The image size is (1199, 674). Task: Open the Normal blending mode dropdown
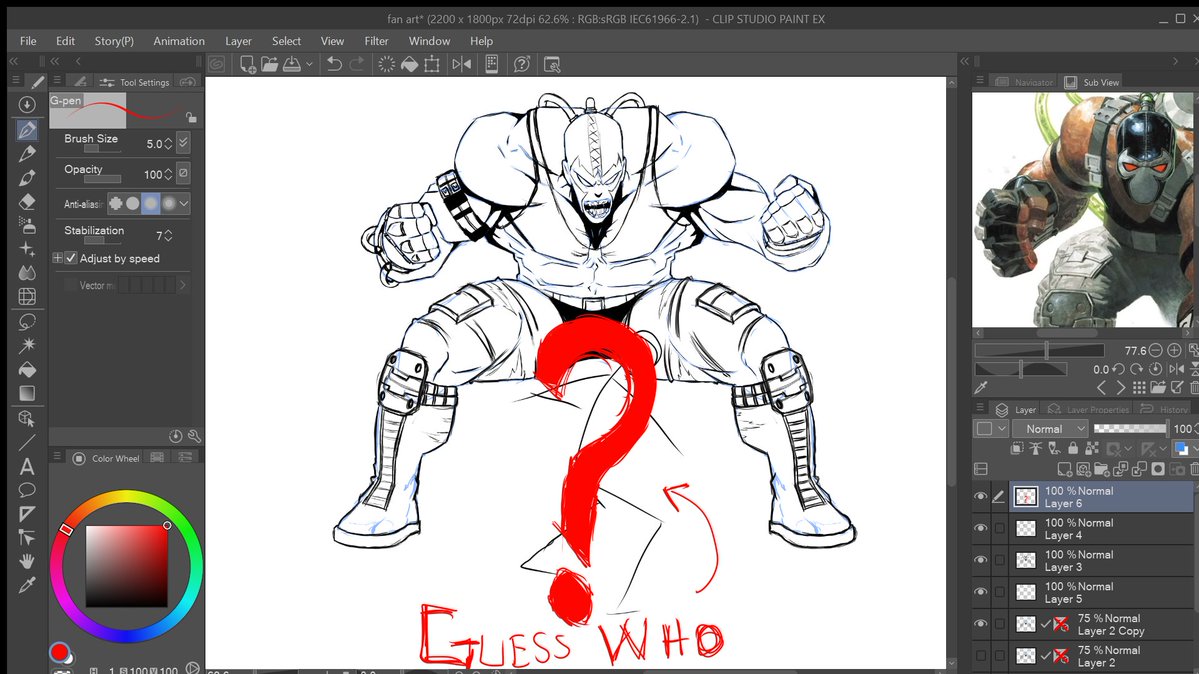pyautogui.click(x=1049, y=429)
